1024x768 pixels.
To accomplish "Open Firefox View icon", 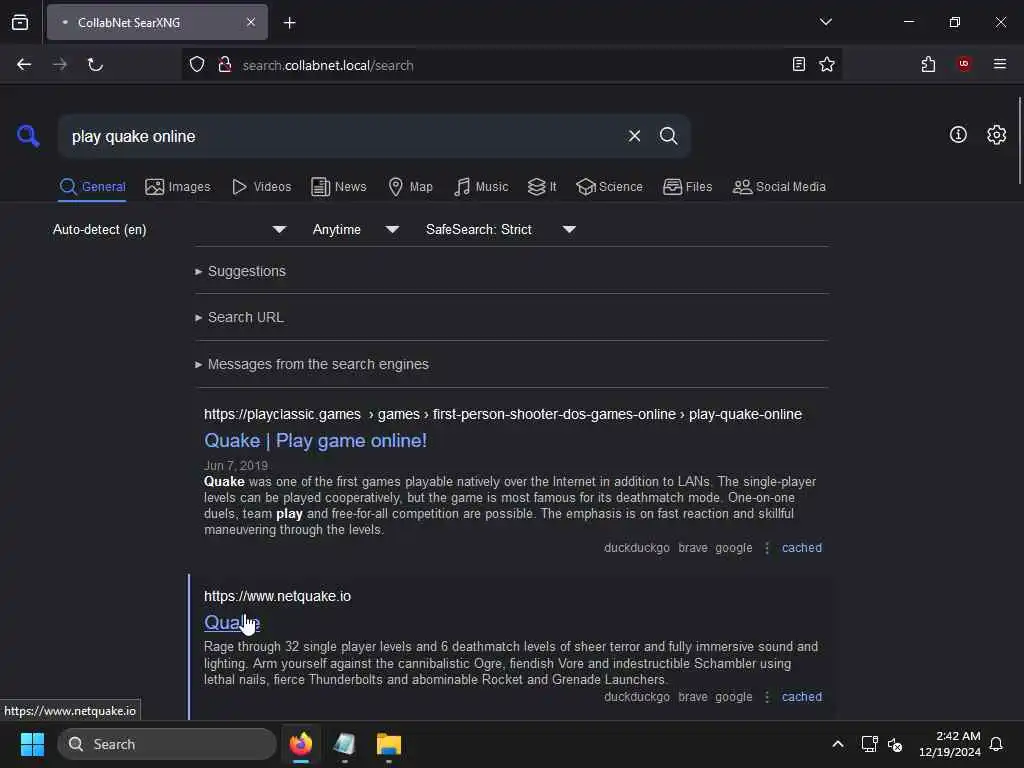I will pos(20,22).
